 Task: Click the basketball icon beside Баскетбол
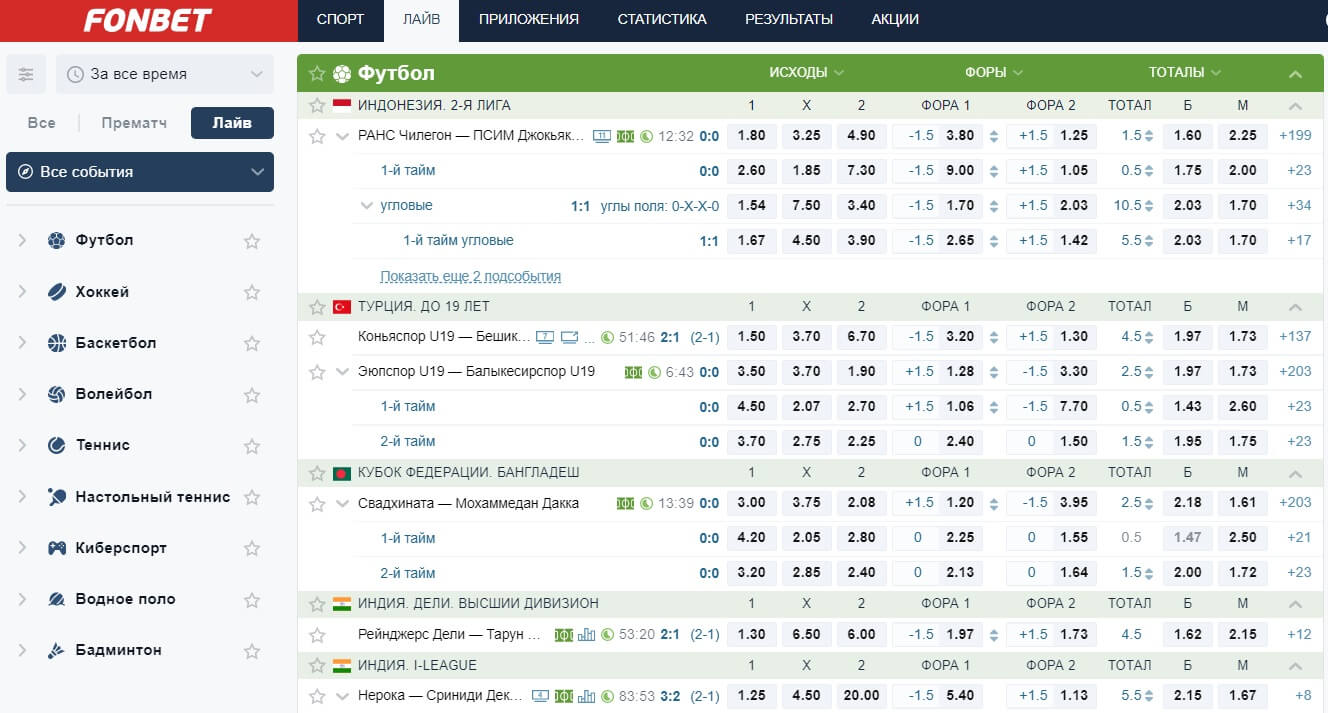click(x=56, y=343)
